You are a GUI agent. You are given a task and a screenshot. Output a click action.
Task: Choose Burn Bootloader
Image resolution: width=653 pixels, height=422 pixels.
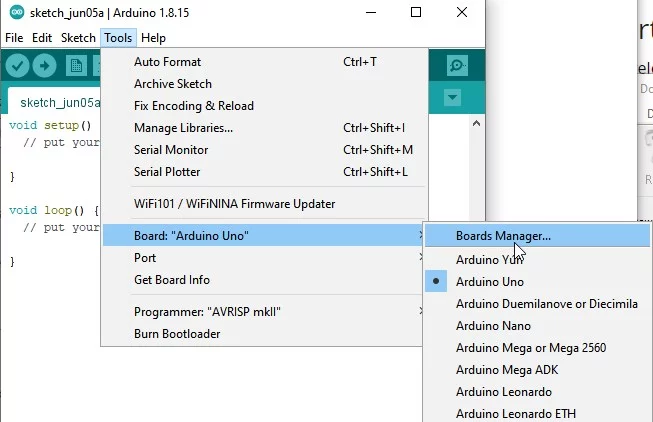[x=263, y=334]
